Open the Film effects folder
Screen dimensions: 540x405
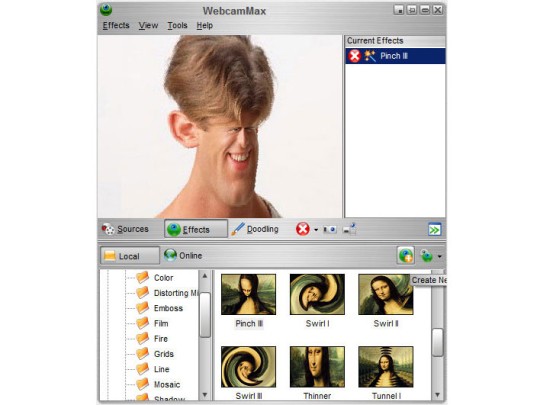point(152,323)
